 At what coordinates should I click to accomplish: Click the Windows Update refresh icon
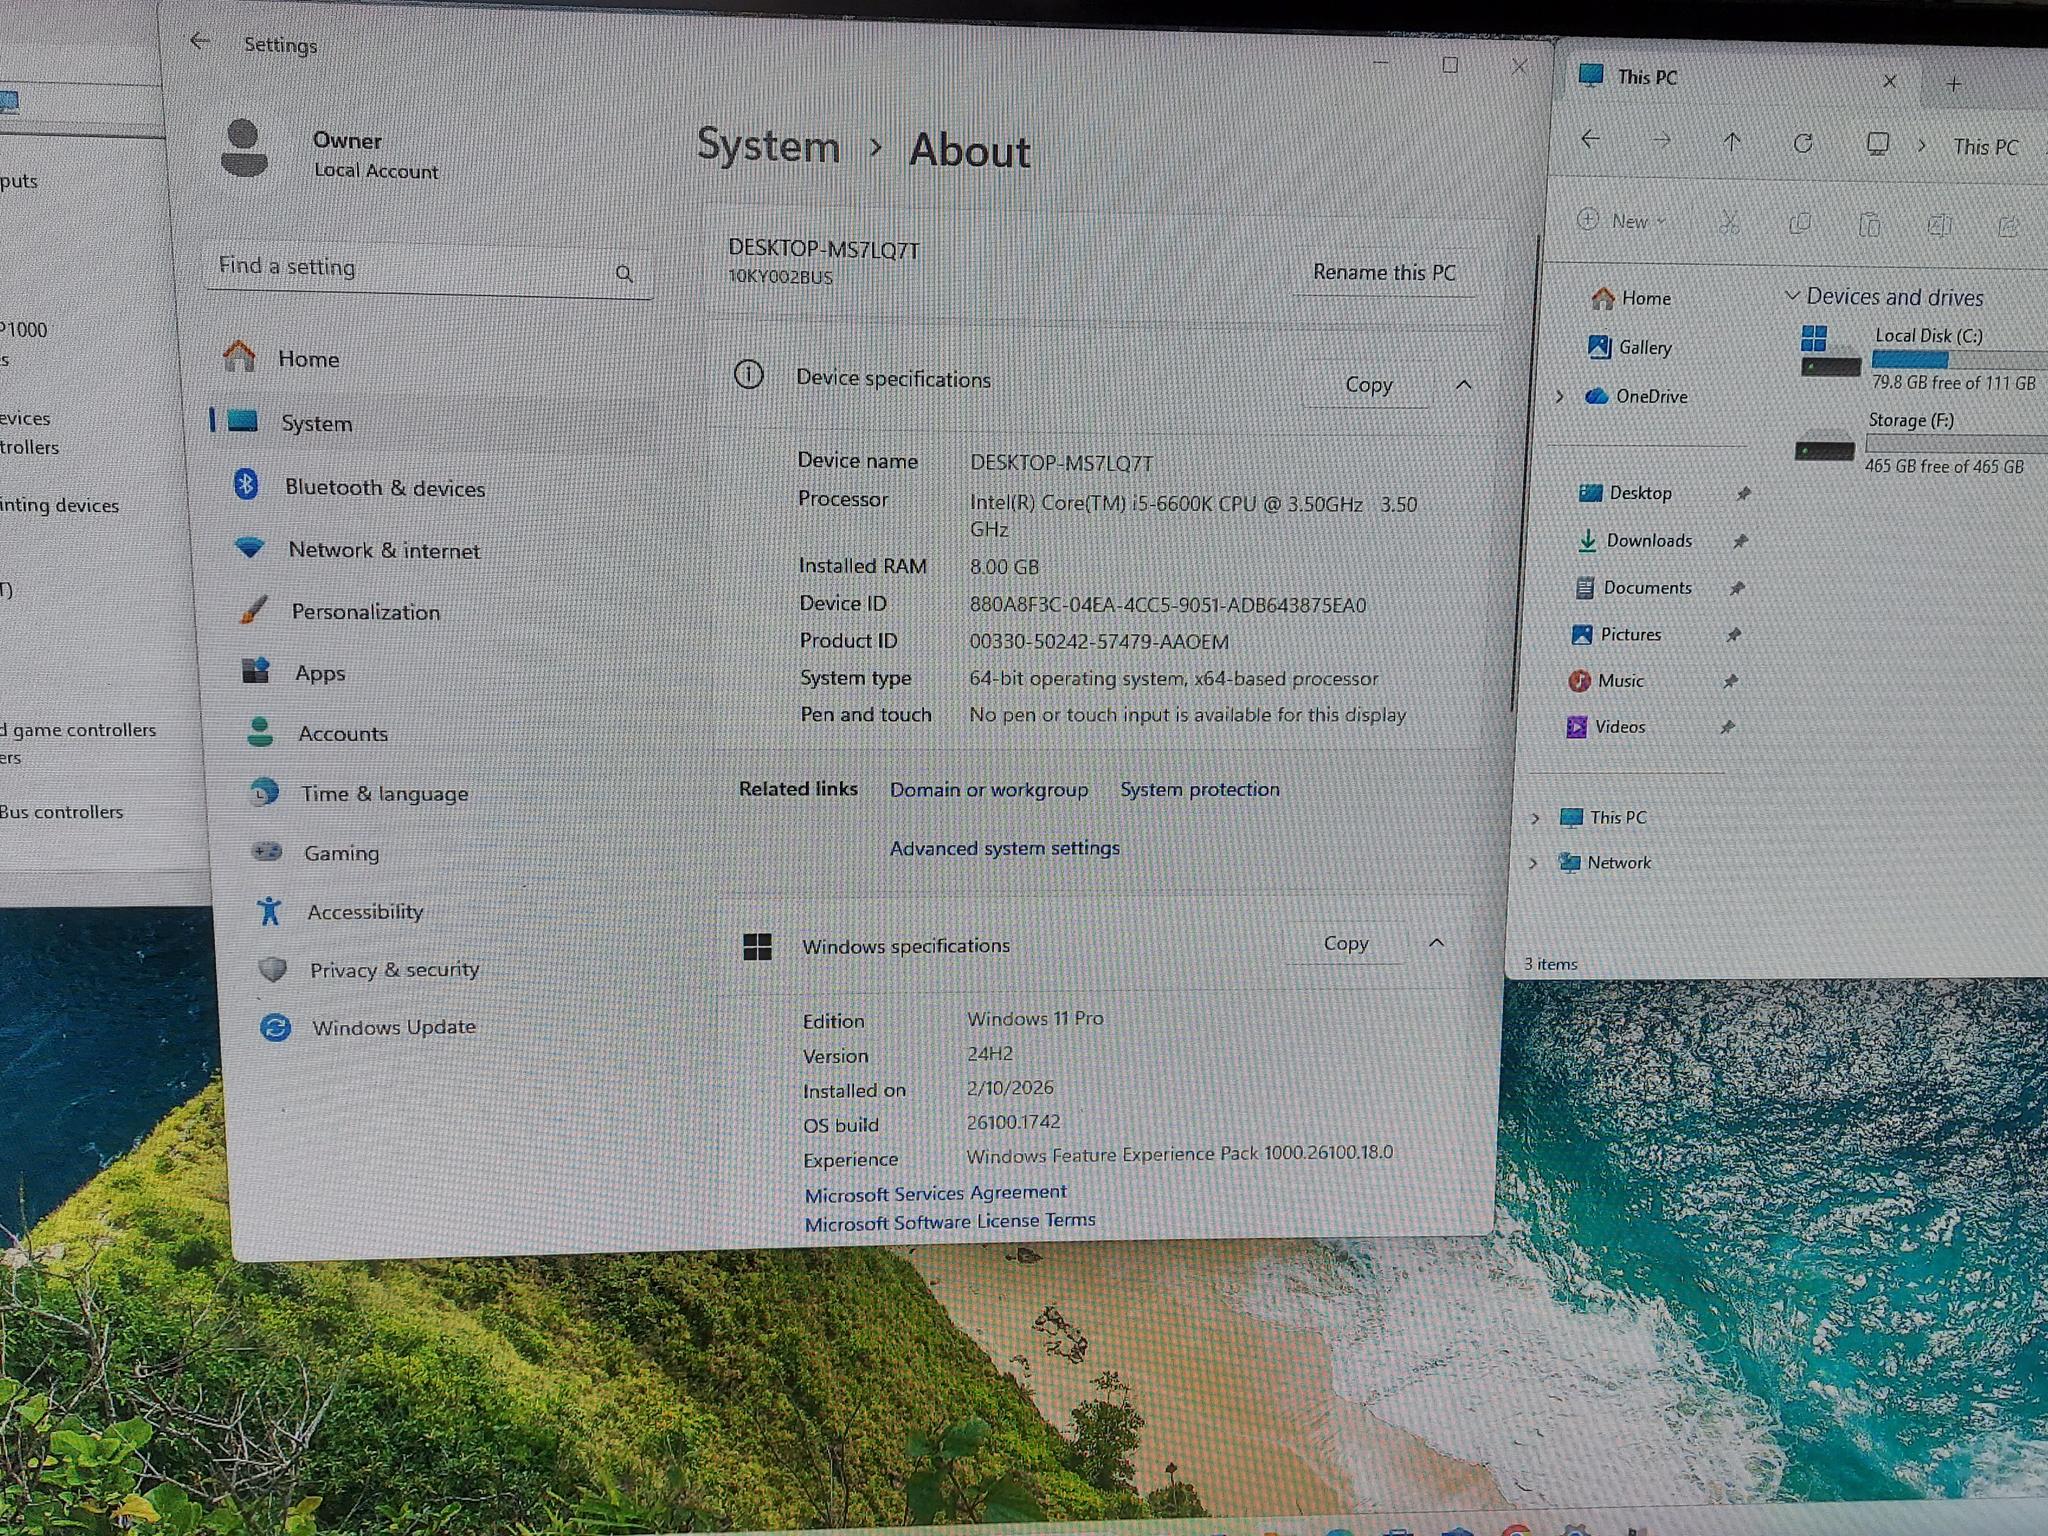[275, 1027]
